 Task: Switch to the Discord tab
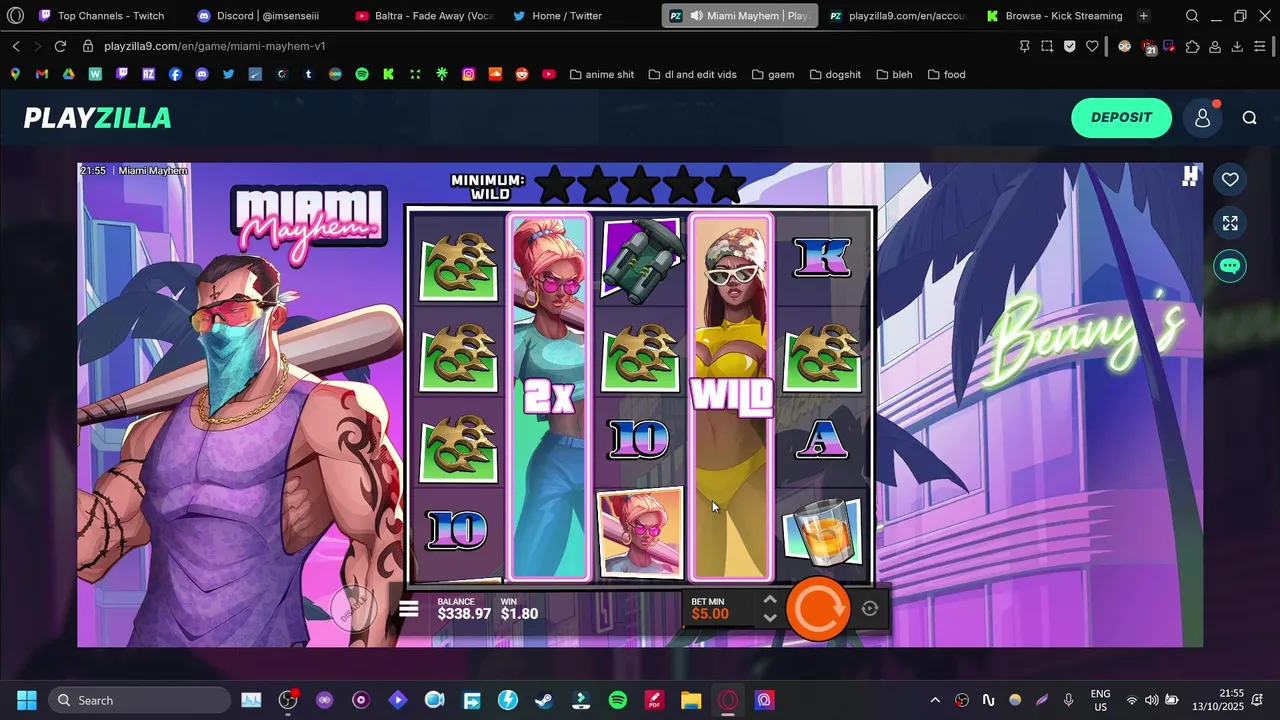tap(258, 16)
